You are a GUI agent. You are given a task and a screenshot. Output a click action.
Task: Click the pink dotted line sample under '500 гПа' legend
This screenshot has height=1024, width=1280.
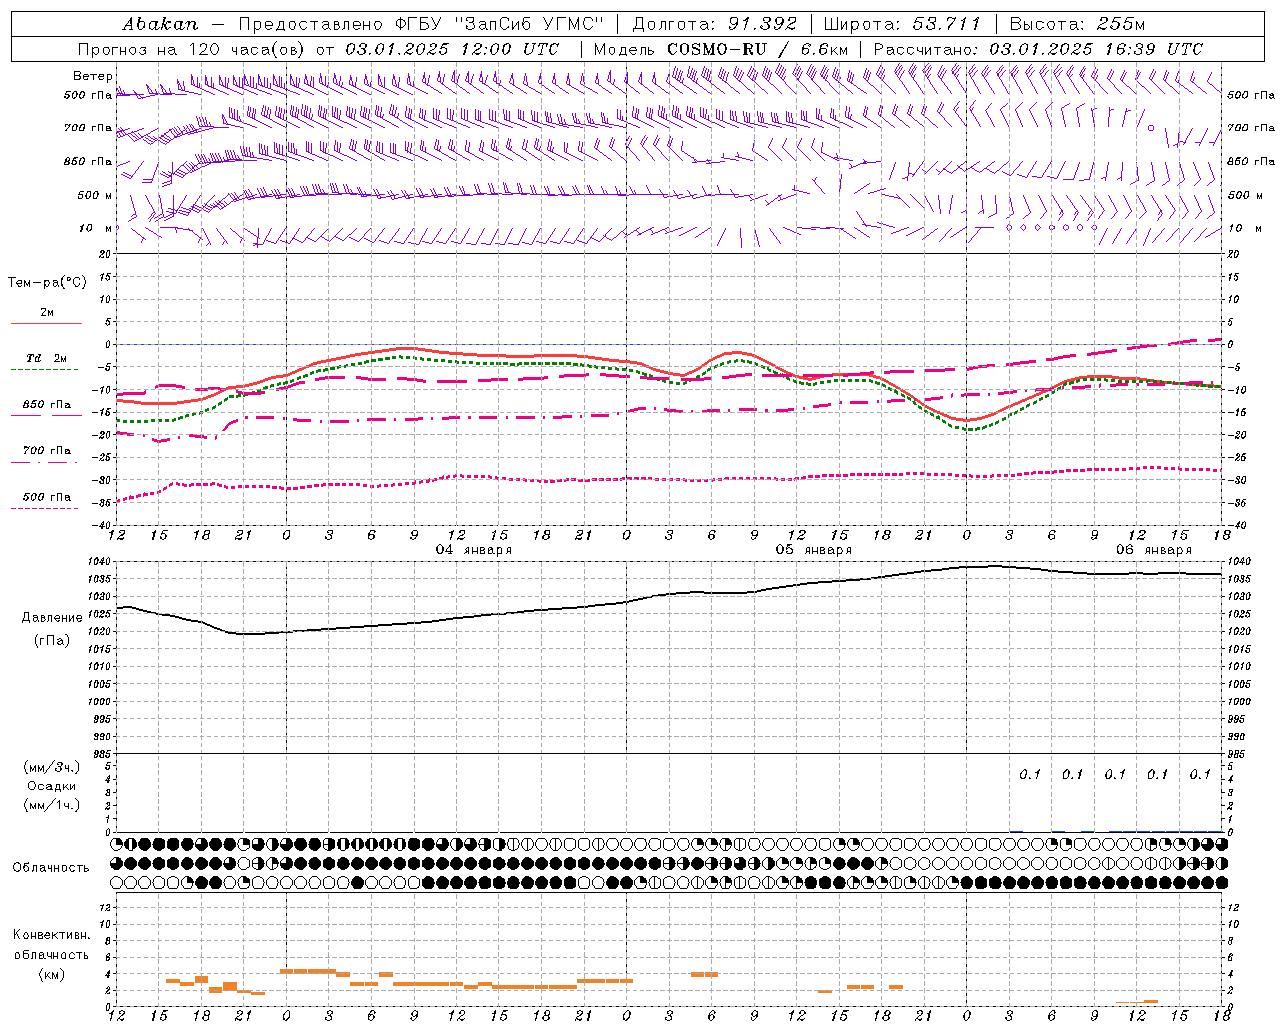45,508
